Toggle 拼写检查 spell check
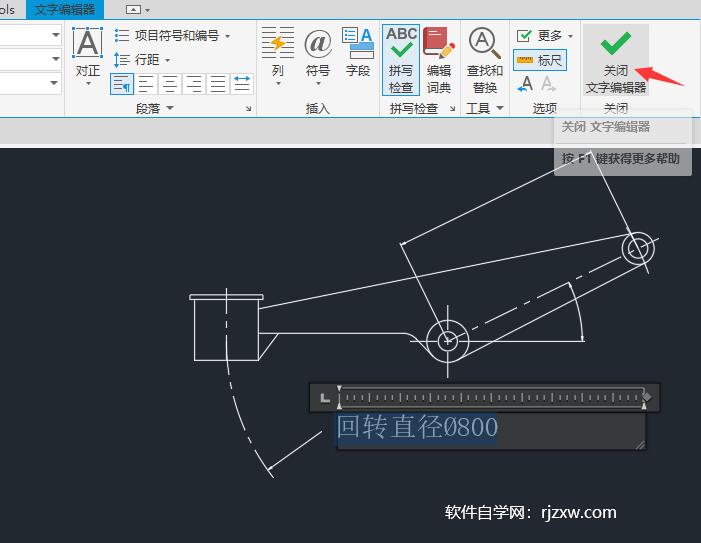701x543 pixels. (x=401, y=59)
